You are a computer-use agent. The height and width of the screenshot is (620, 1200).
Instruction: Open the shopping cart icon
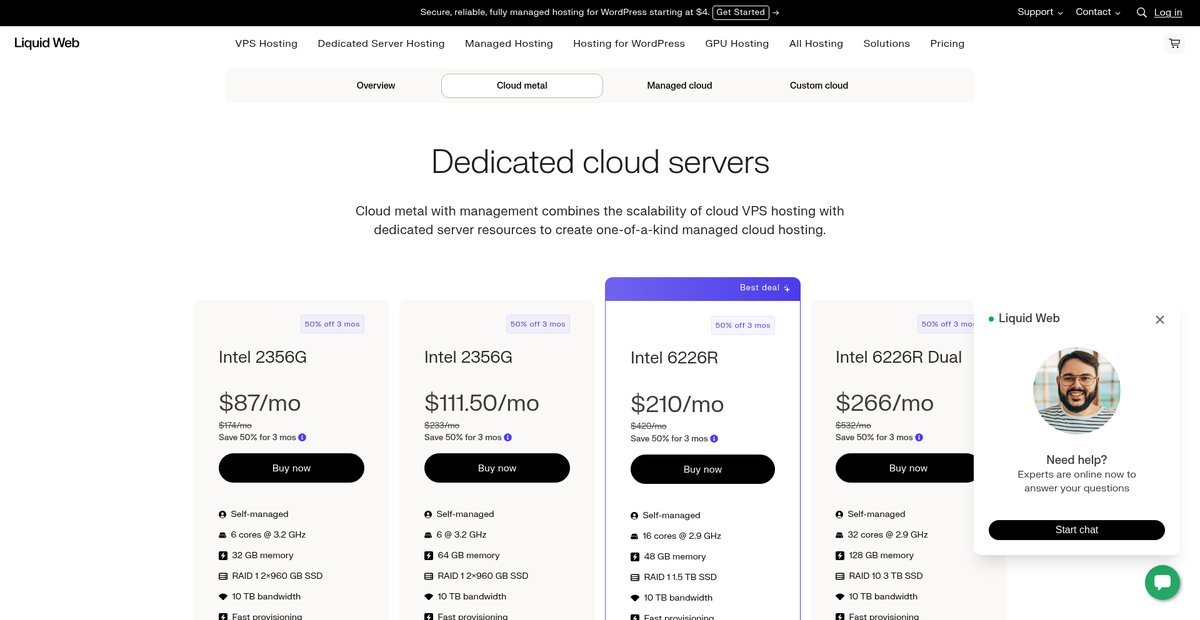point(1174,44)
